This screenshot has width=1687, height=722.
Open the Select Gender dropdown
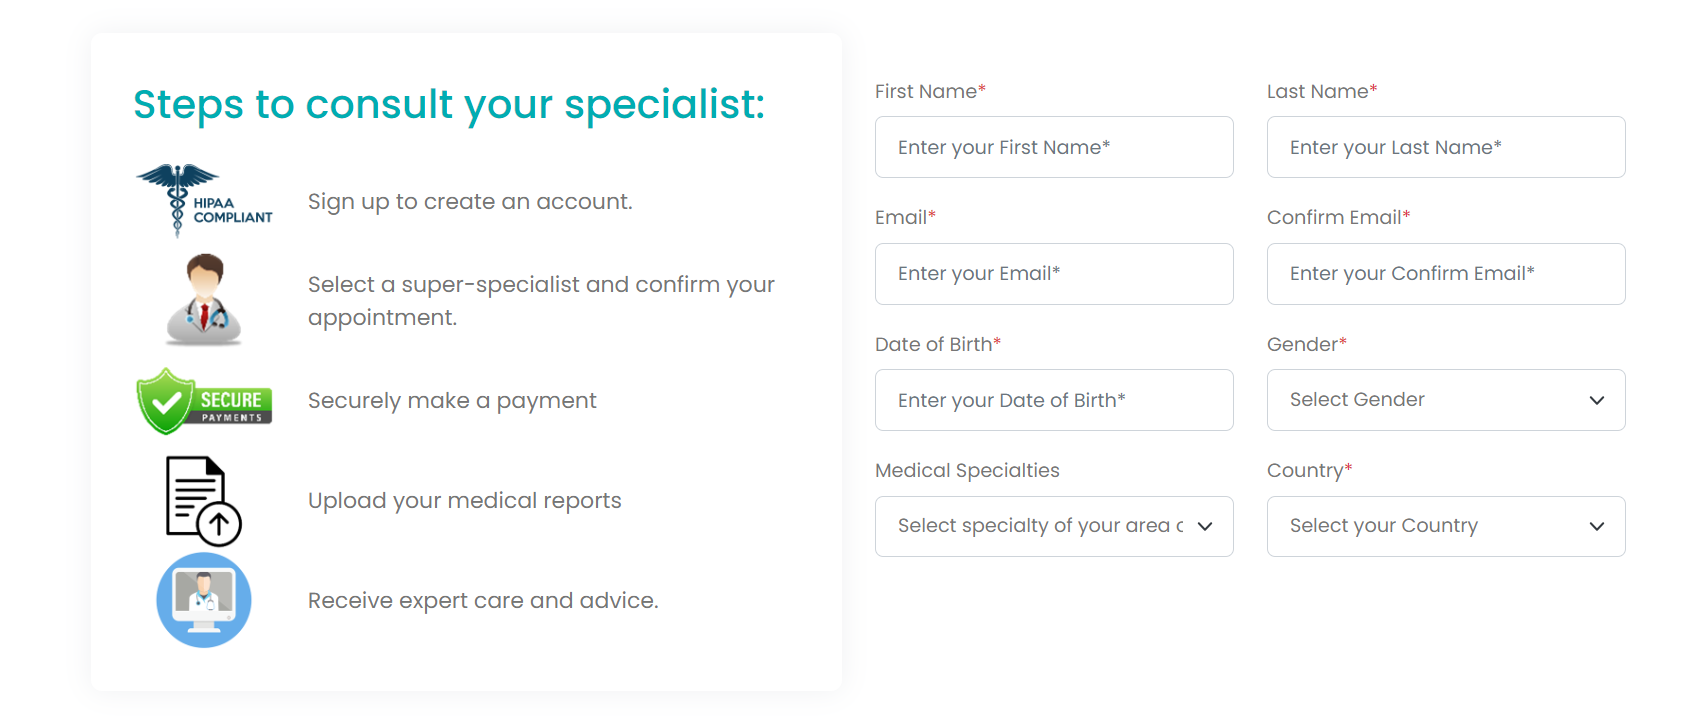1430,400
